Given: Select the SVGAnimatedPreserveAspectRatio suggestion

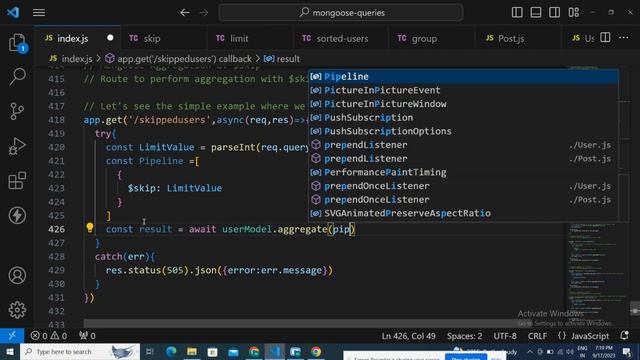Looking at the screenshot, I should click(x=463, y=213).
